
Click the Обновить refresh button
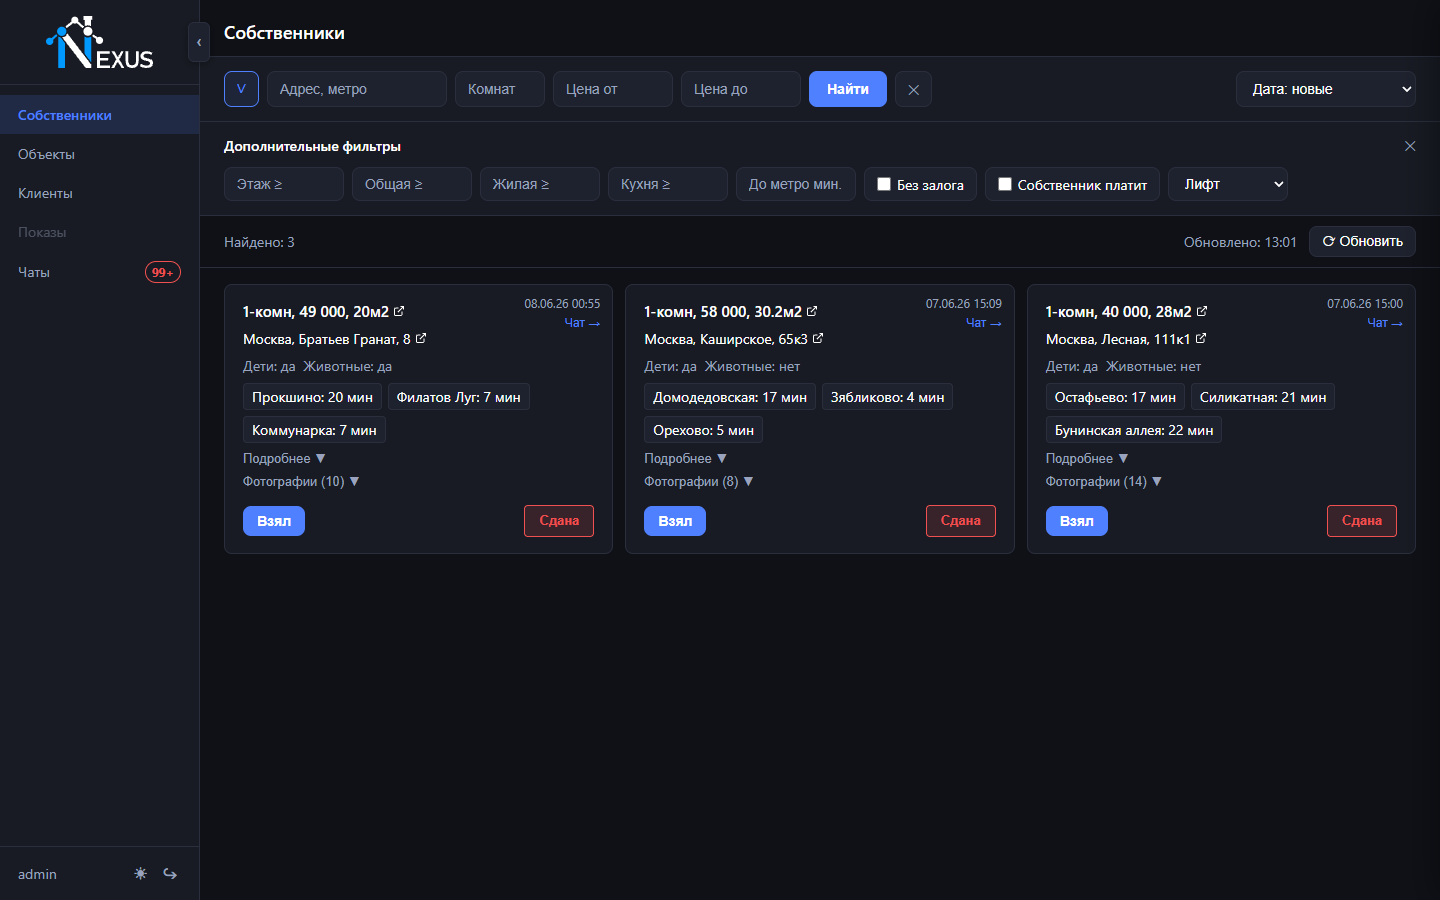point(1362,241)
